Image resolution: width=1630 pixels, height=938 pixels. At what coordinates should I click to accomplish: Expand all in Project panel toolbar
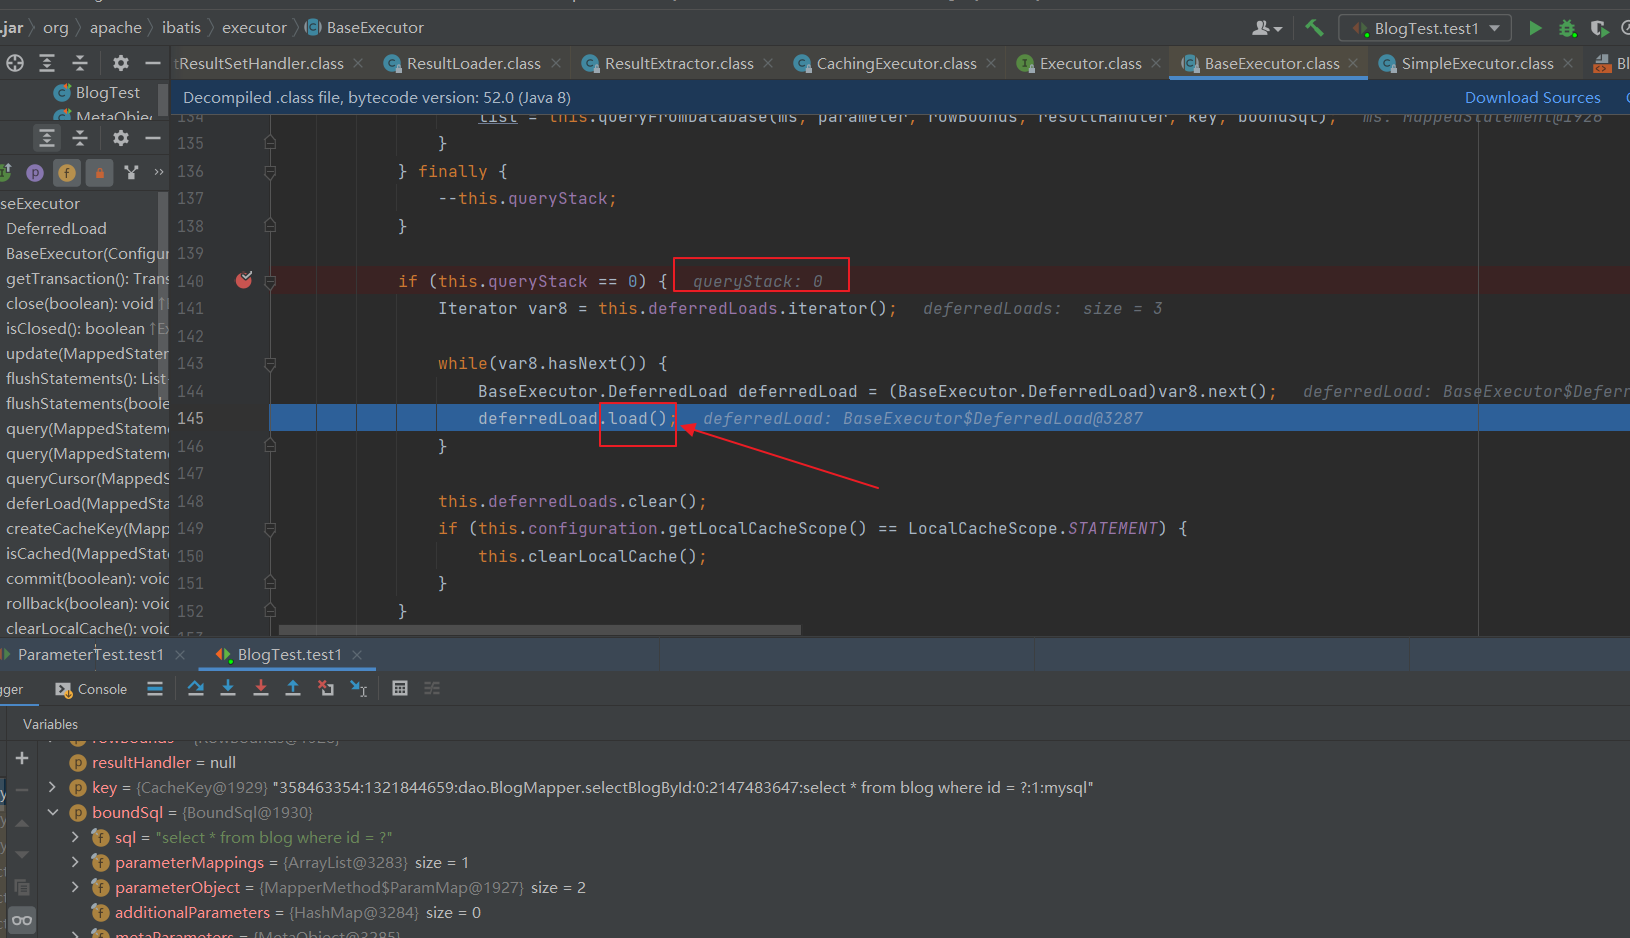[x=47, y=63]
